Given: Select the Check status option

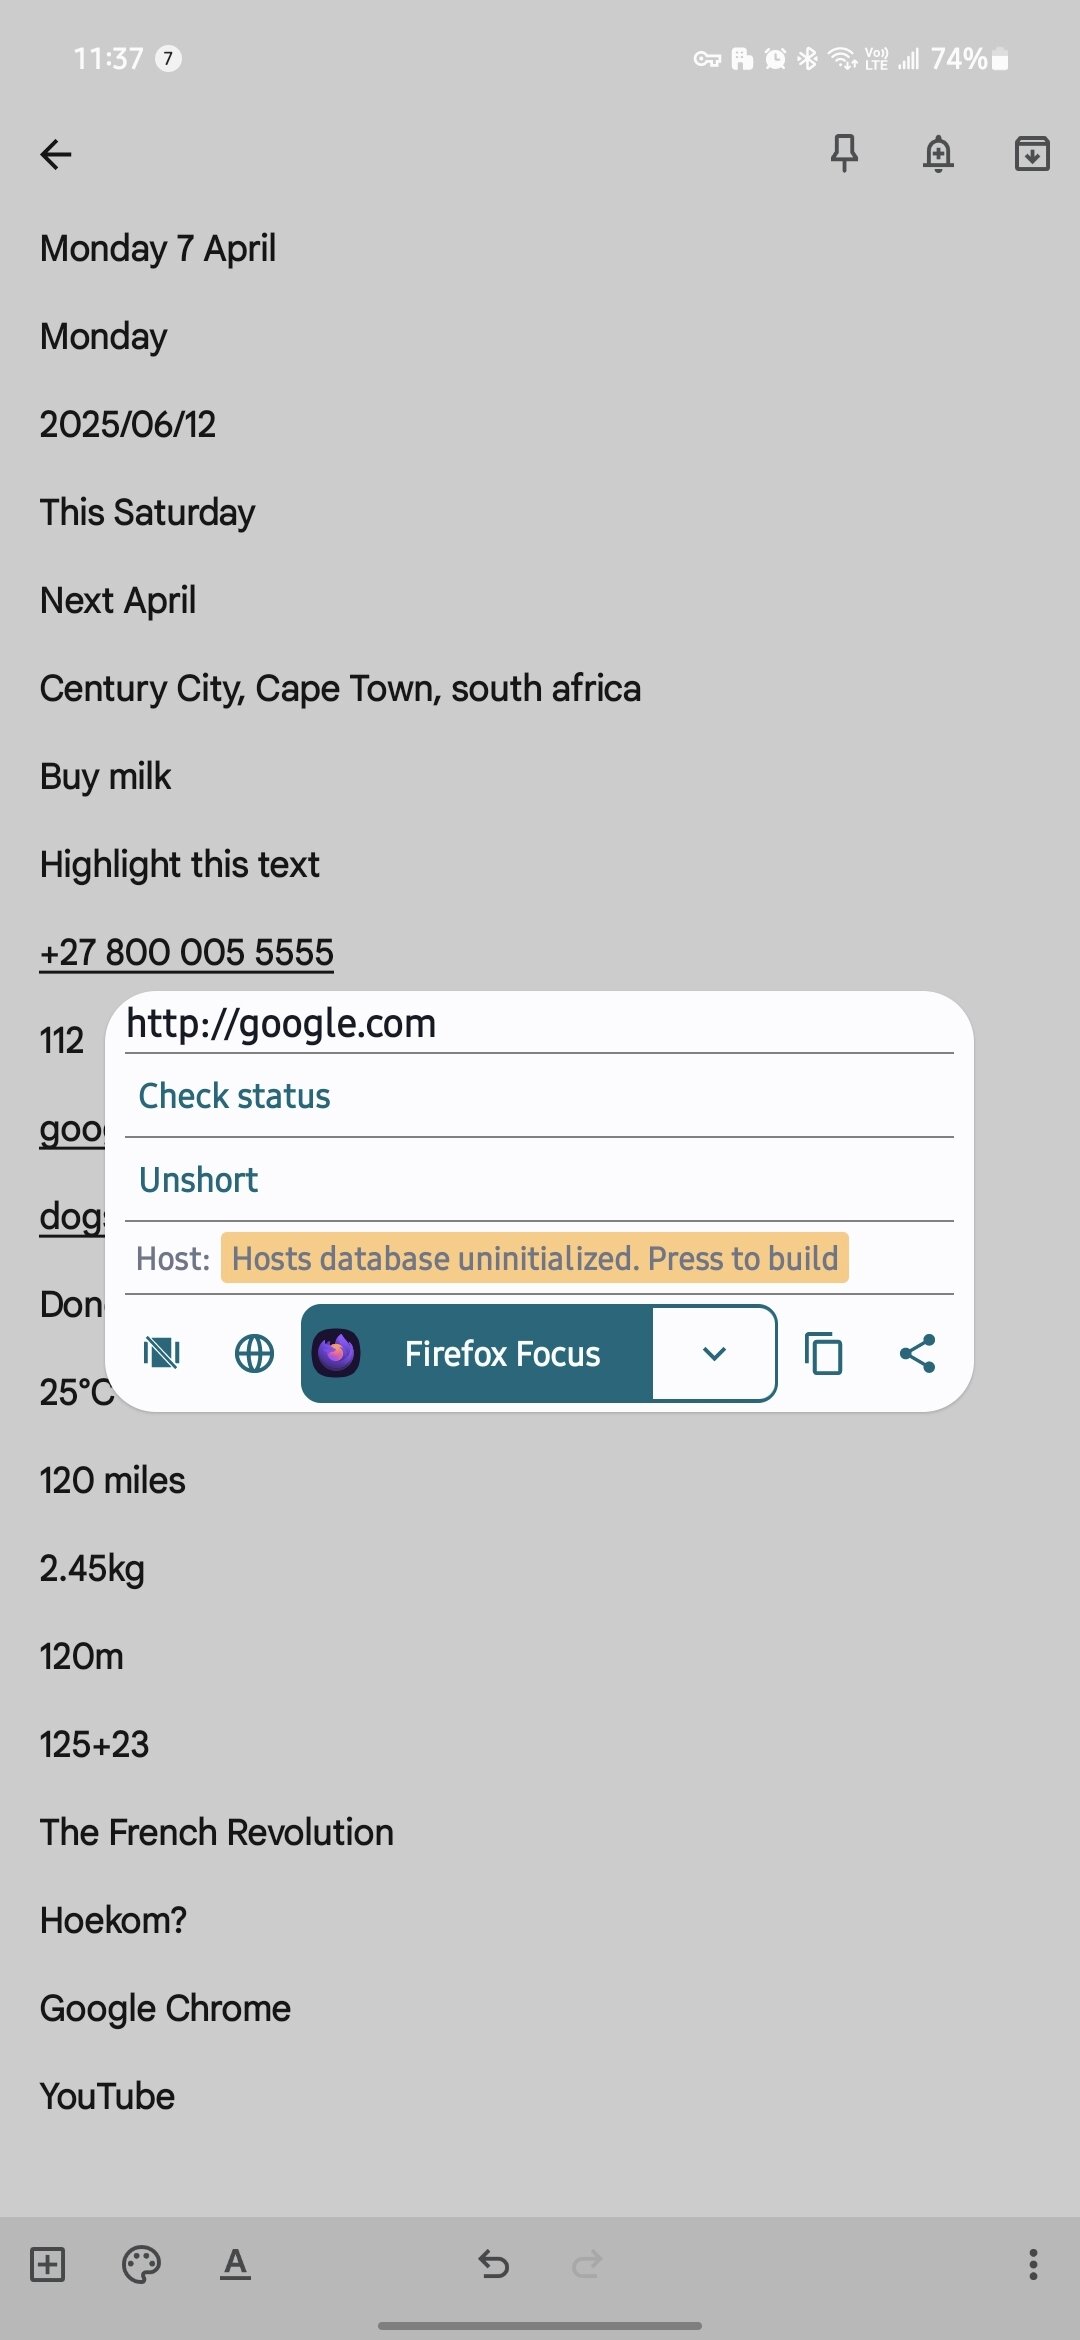Looking at the screenshot, I should (x=234, y=1096).
